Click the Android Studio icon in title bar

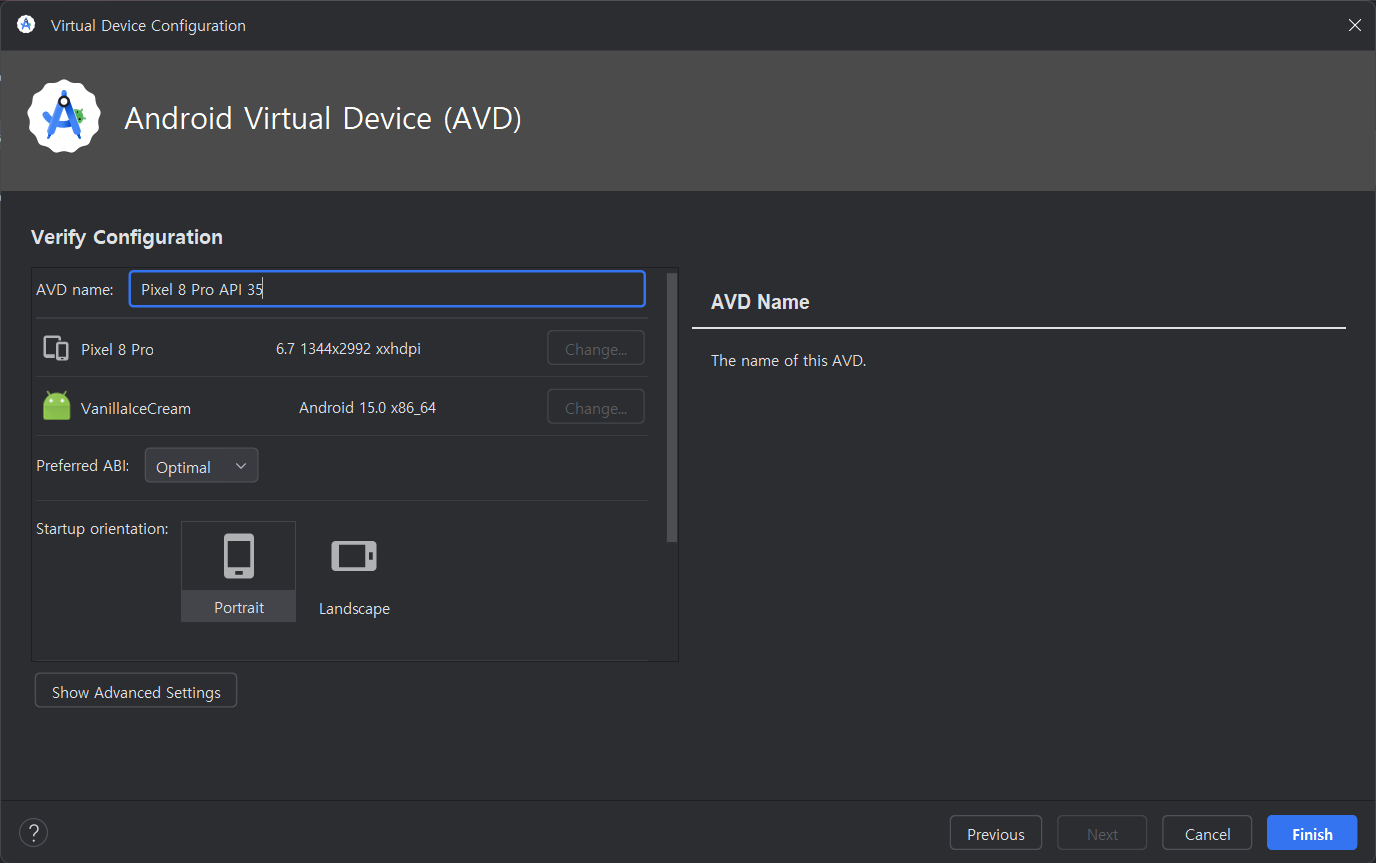26,25
